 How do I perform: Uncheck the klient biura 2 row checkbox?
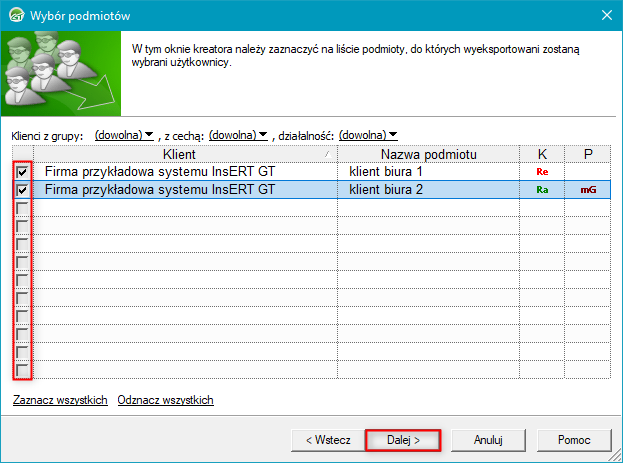point(22,190)
